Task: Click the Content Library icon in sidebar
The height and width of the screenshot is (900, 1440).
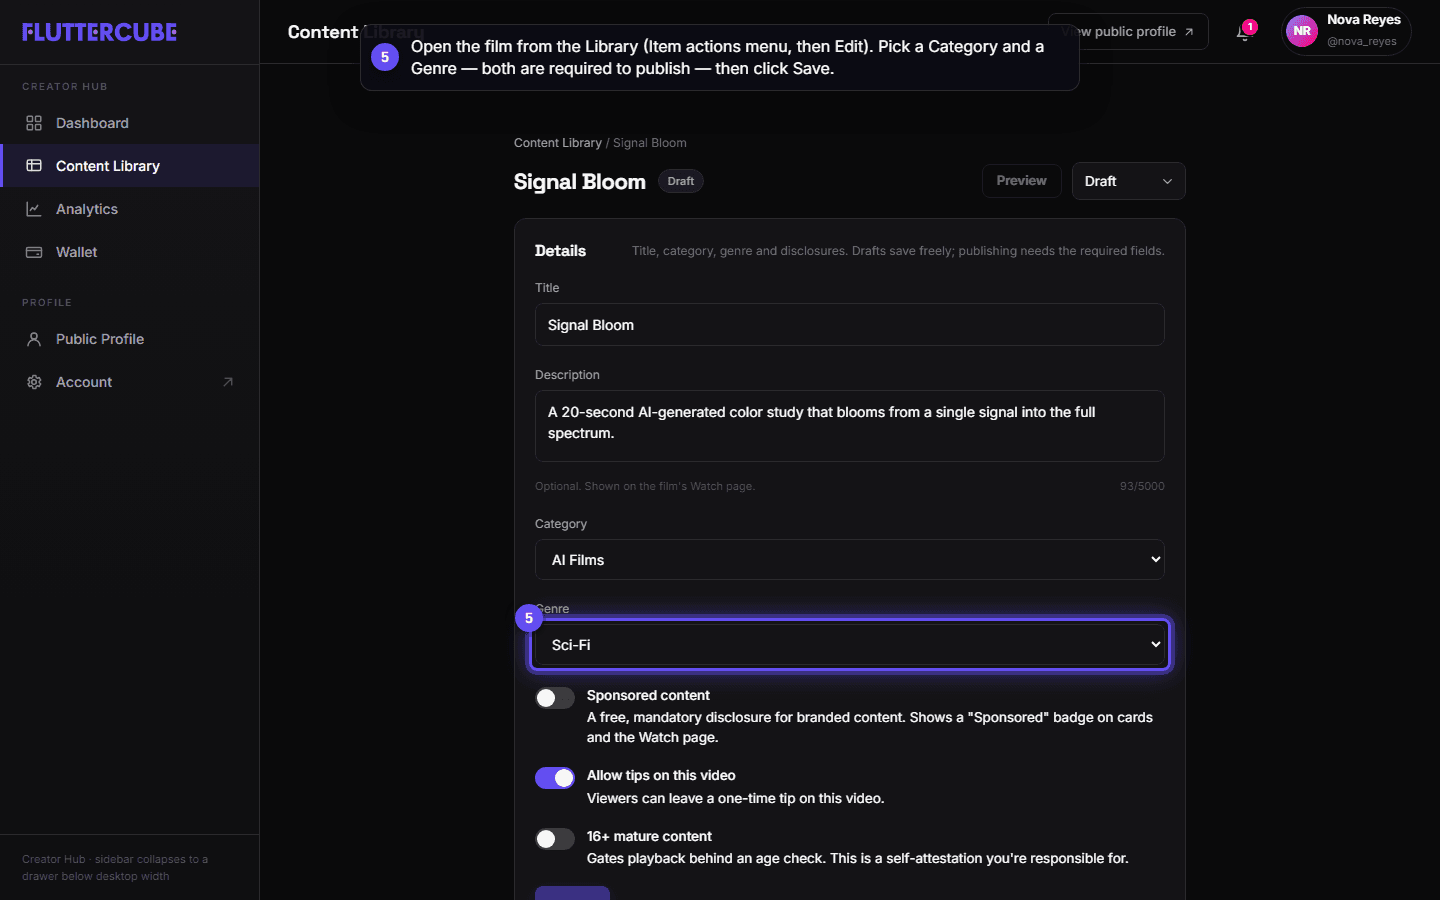Action: [34, 166]
